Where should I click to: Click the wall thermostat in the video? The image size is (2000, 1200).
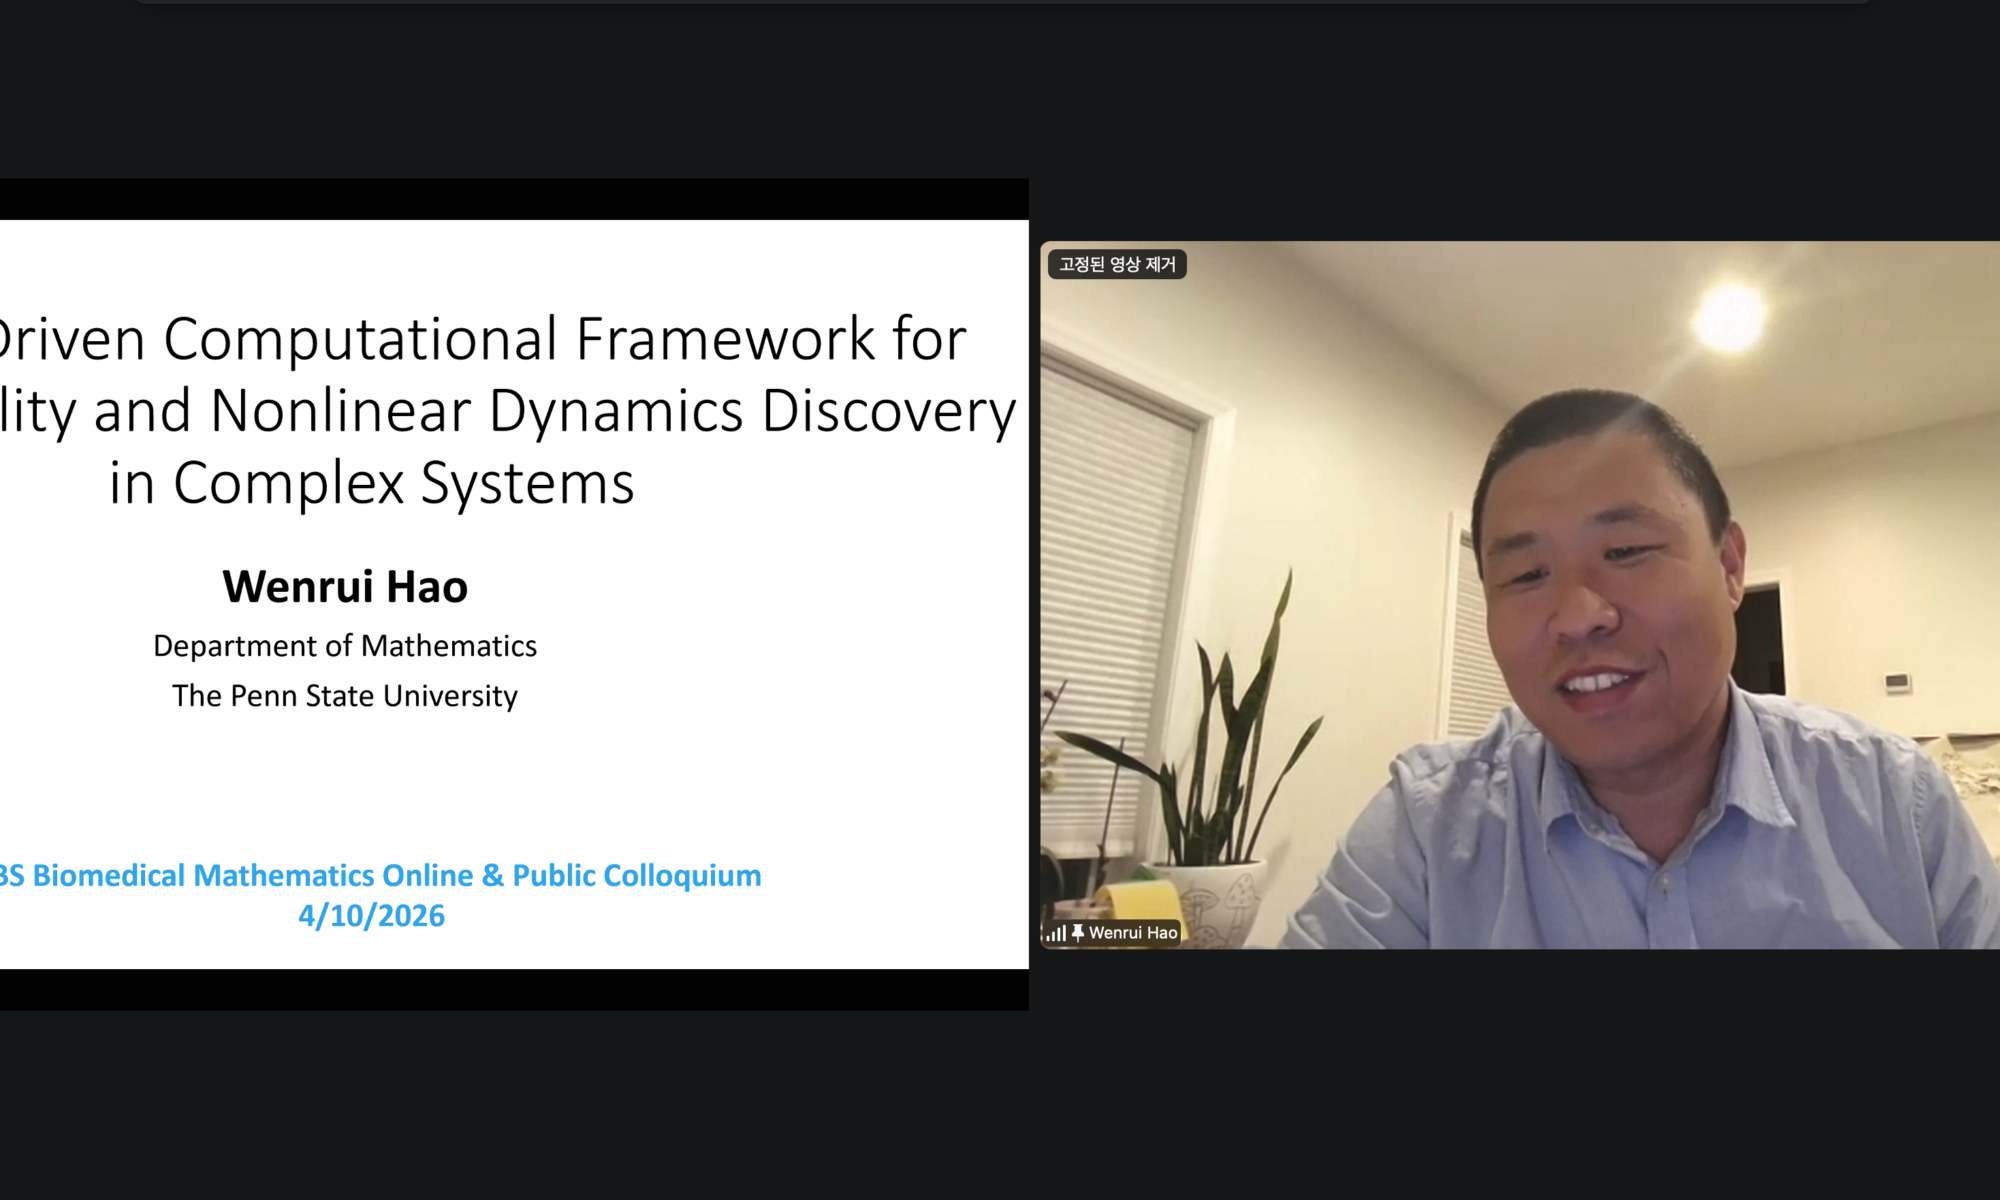pos(1896,682)
